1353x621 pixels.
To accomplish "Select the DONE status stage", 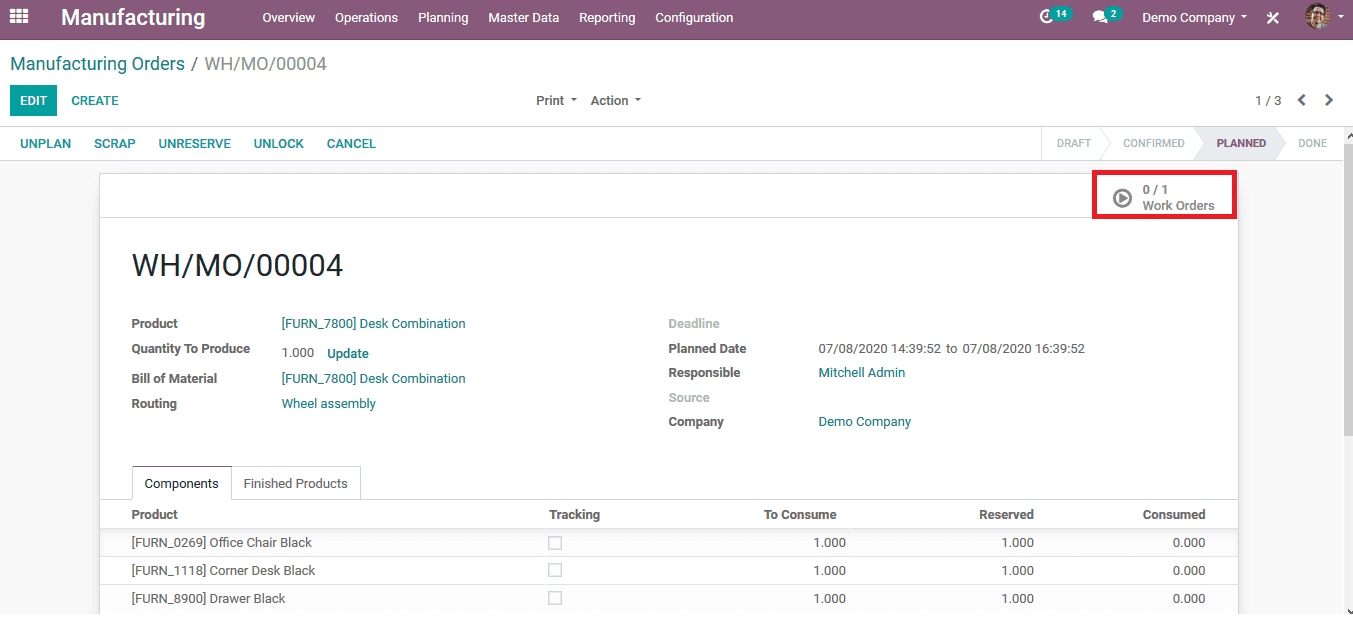I will click(1312, 144).
